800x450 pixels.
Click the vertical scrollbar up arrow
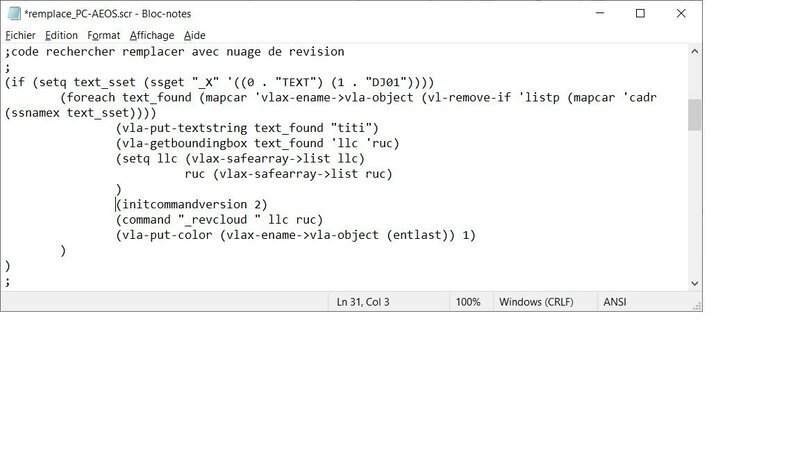693,51
